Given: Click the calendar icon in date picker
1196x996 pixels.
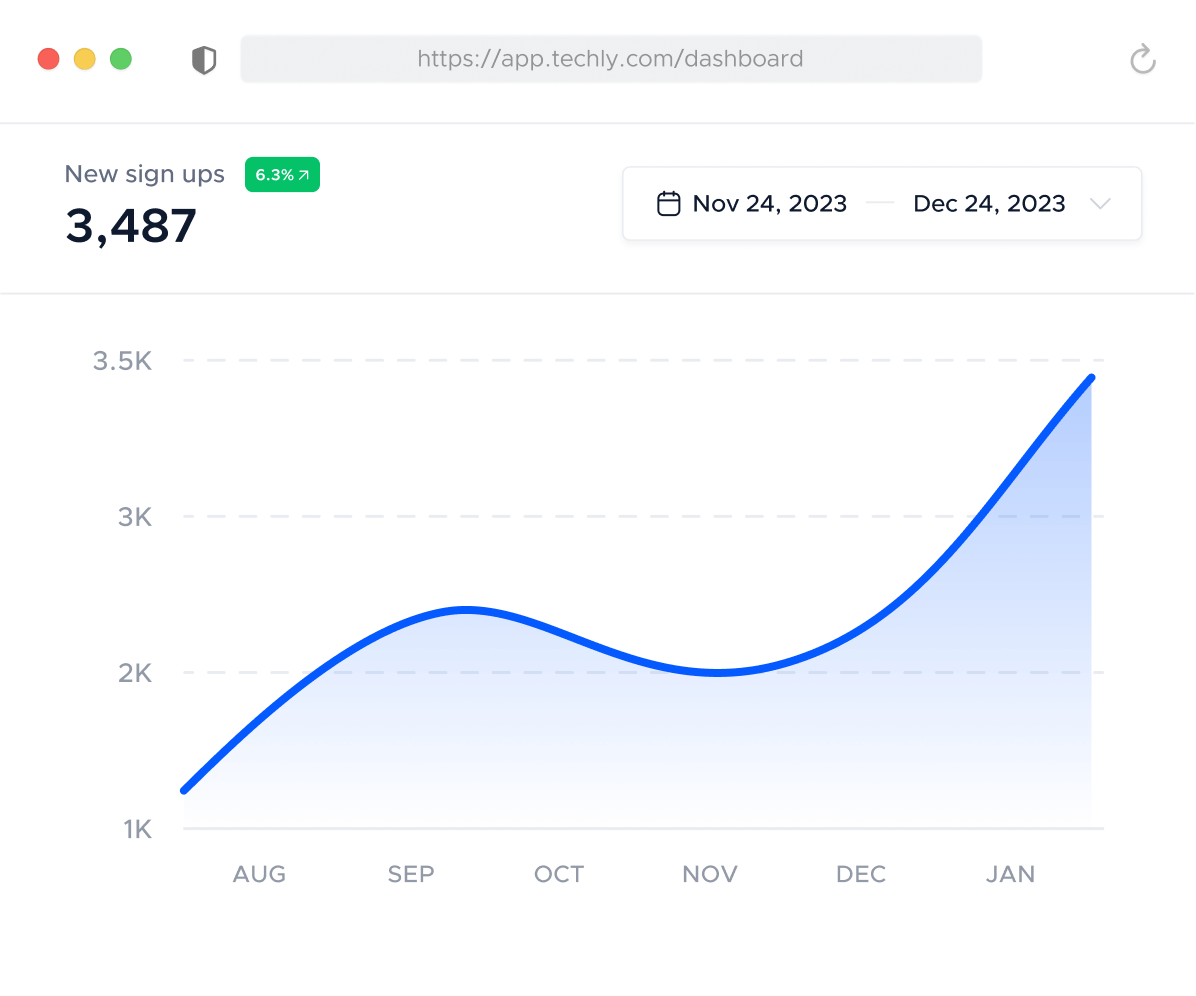Looking at the screenshot, I should tap(668, 202).
